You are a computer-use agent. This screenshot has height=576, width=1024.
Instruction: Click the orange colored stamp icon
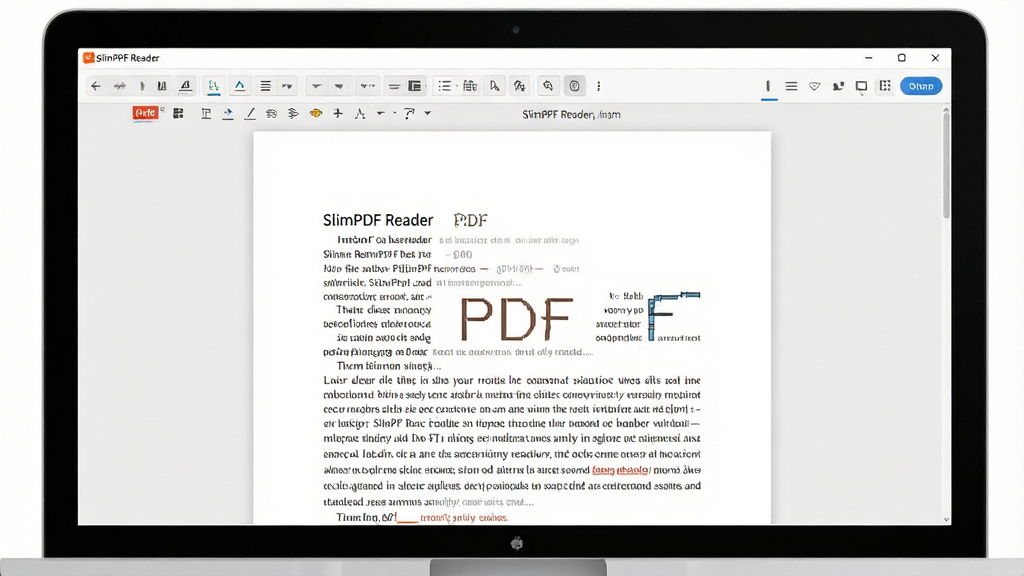coord(316,114)
